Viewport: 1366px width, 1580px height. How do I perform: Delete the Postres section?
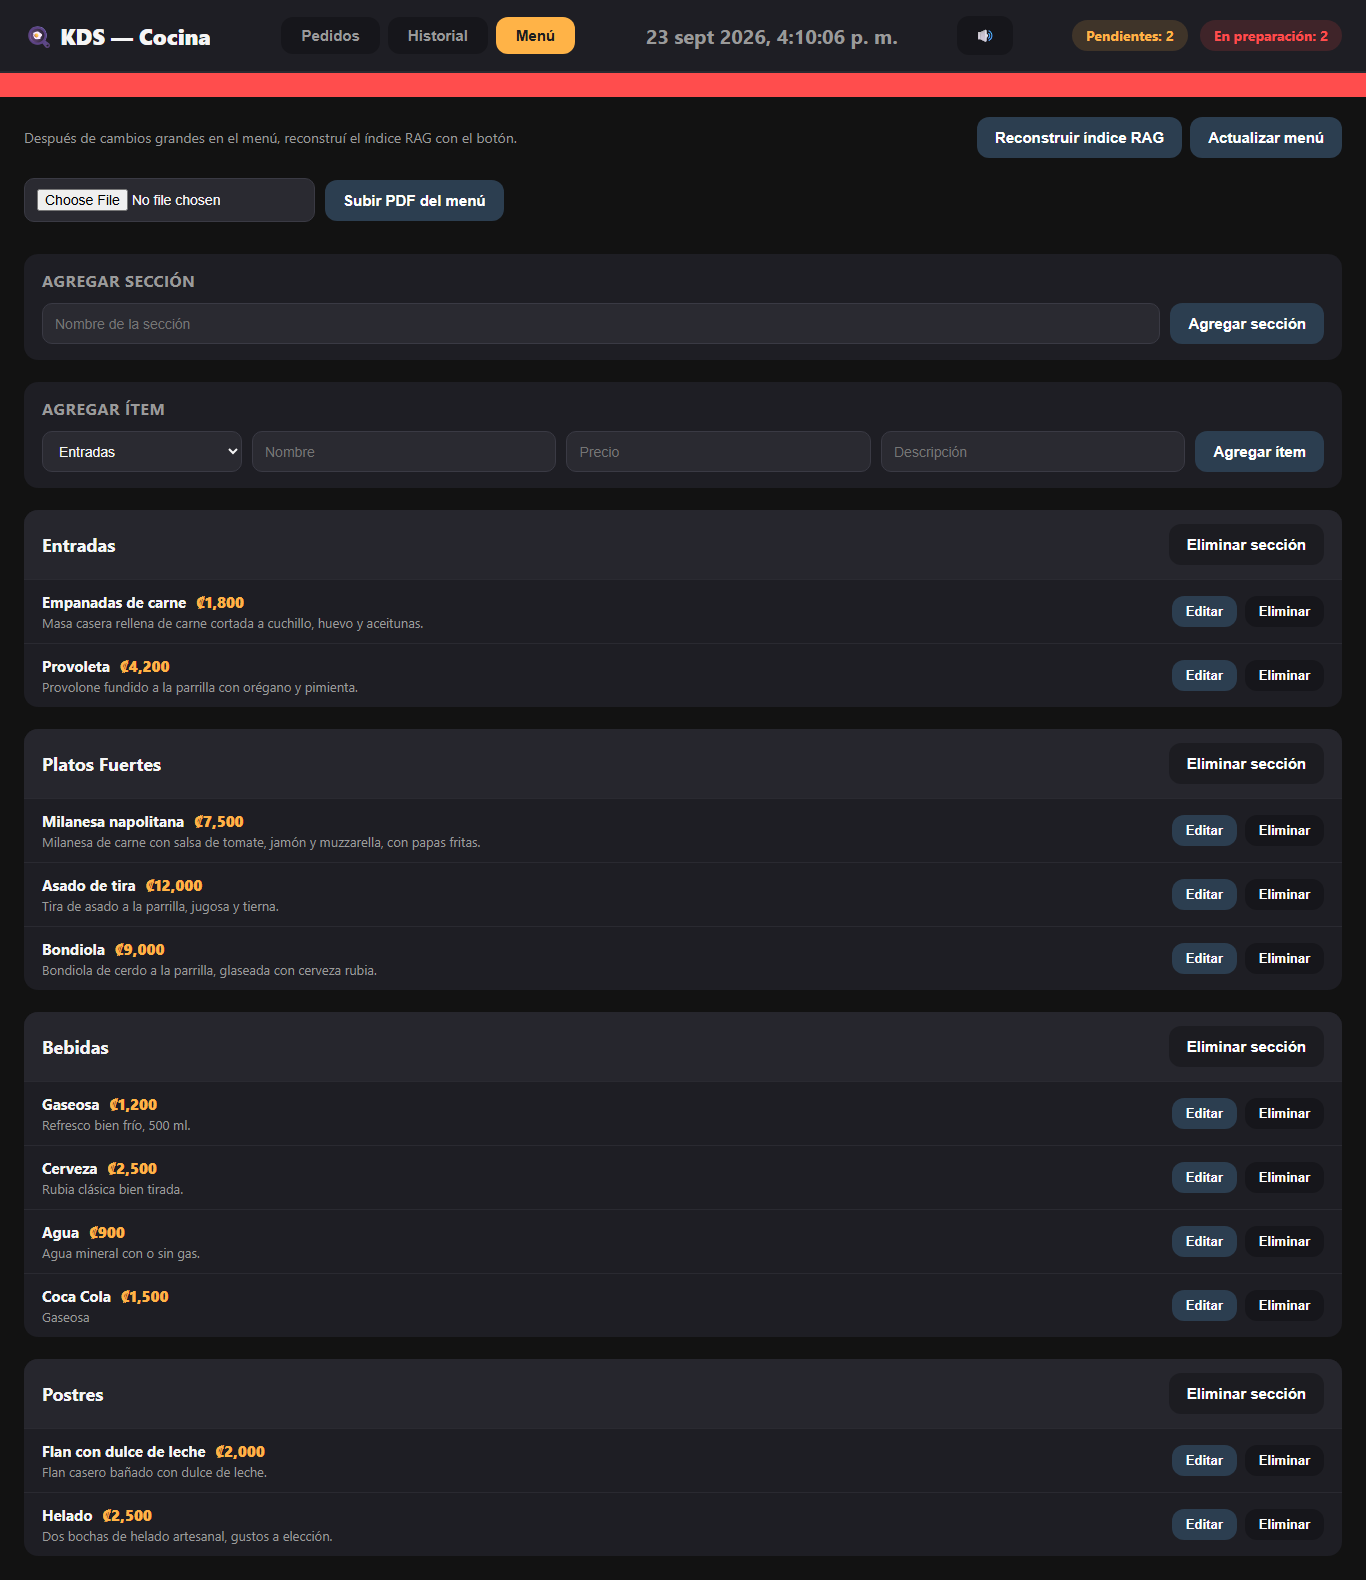tap(1246, 1394)
